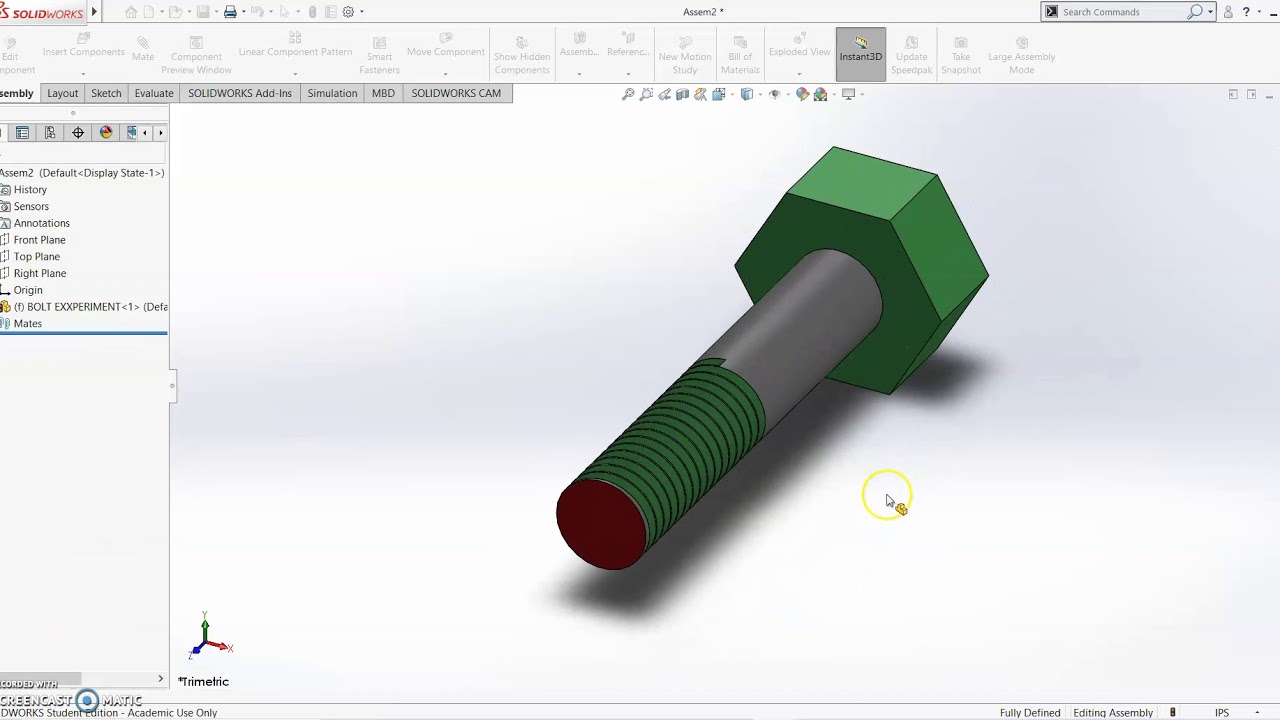
Task: Open the dropdown arrow next to New
Action: (162, 12)
